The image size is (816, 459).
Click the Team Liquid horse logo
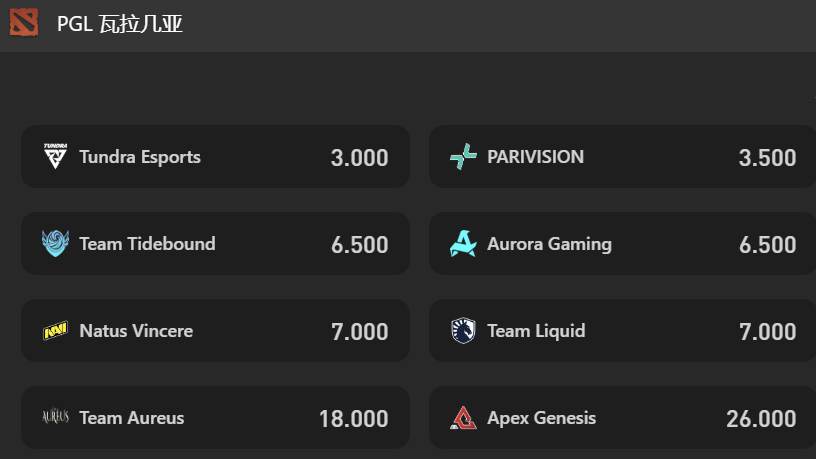click(x=463, y=331)
